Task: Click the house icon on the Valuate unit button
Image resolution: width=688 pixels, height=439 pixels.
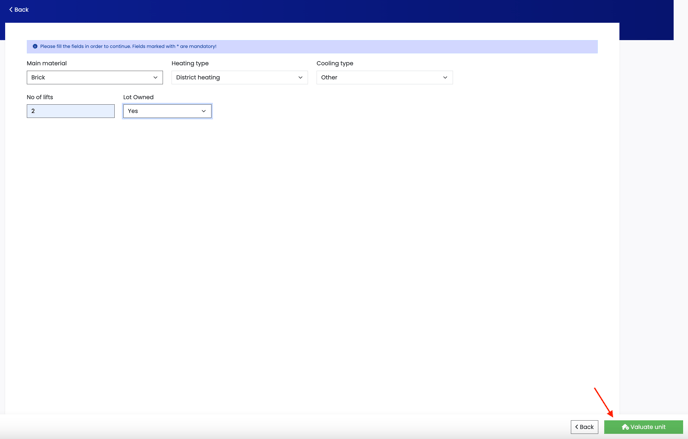Action: (x=625, y=427)
